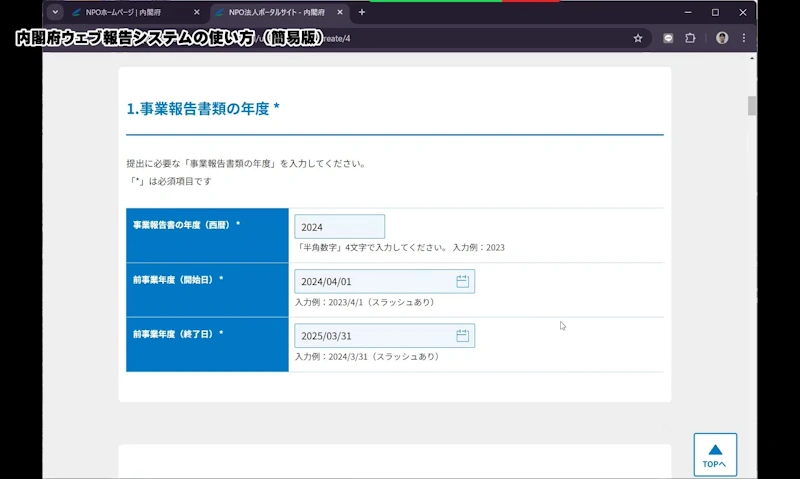Open Chrome's three-dot menu
The width and height of the screenshot is (800, 479).
click(x=745, y=38)
